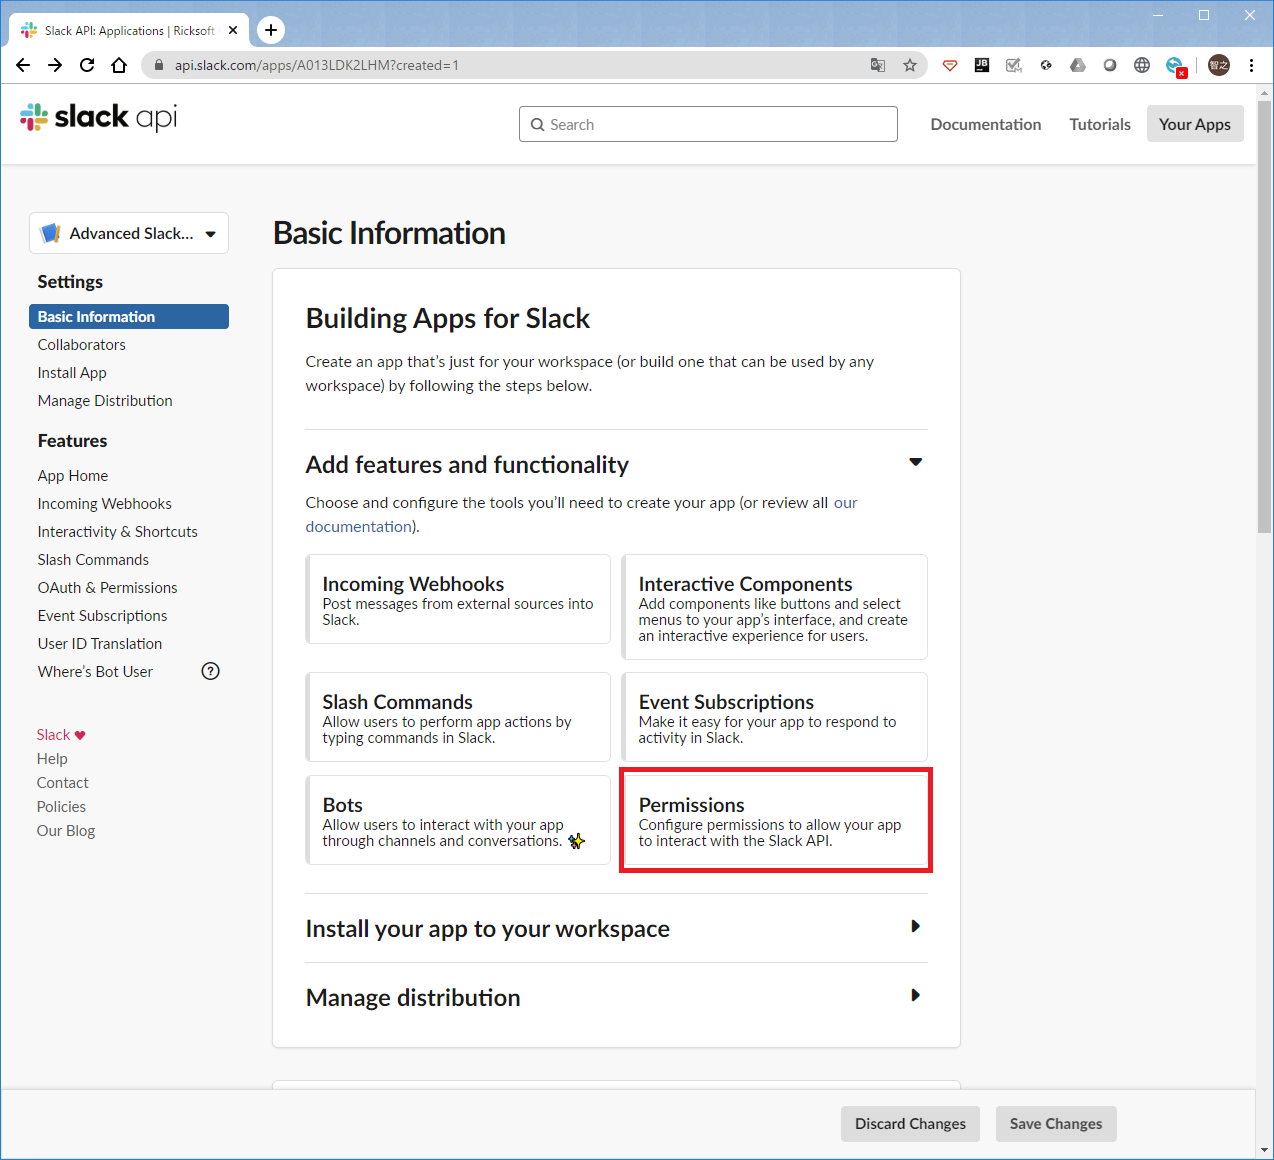
Task: Open the JetBrains extension
Action: [x=982, y=65]
